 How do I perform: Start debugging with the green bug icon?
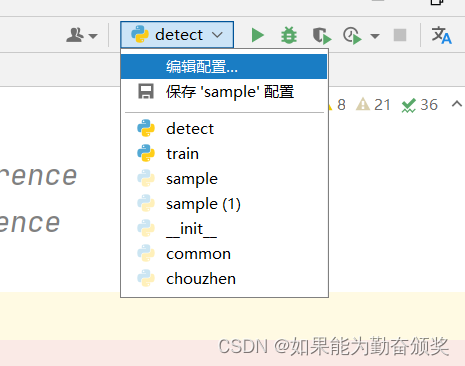(x=289, y=35)
